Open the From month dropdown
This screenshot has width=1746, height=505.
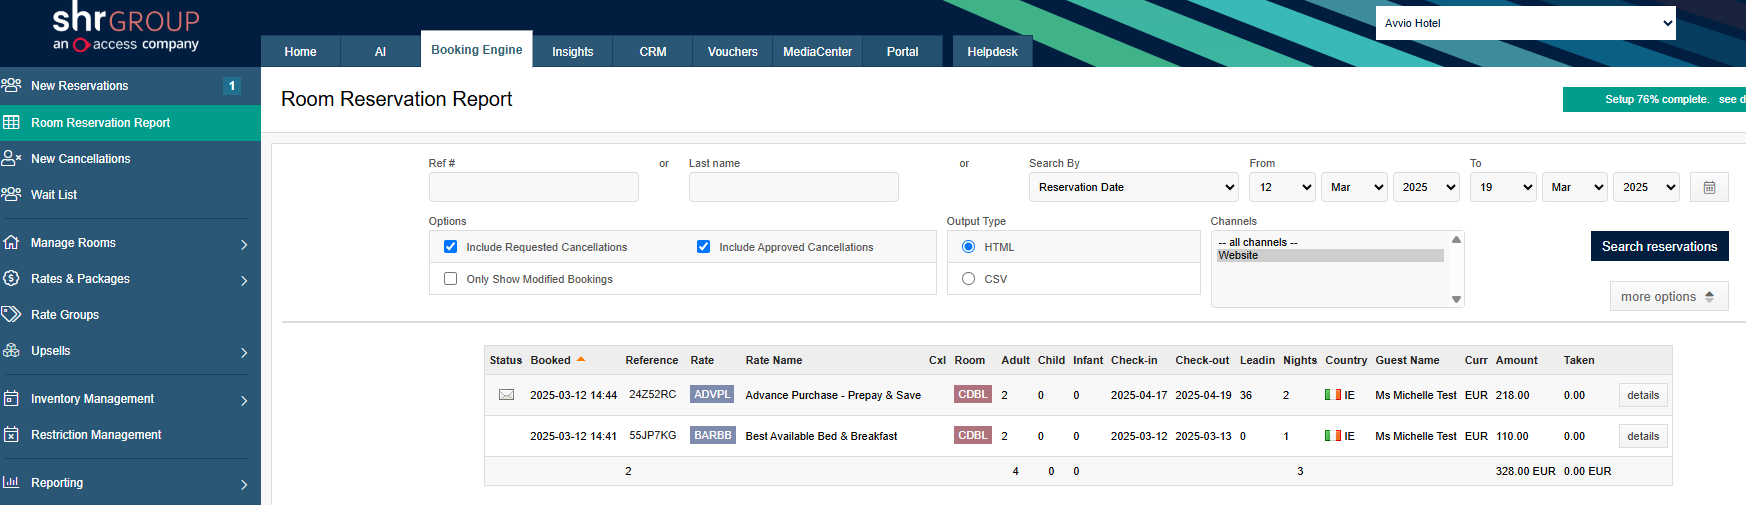point(1354,187)
